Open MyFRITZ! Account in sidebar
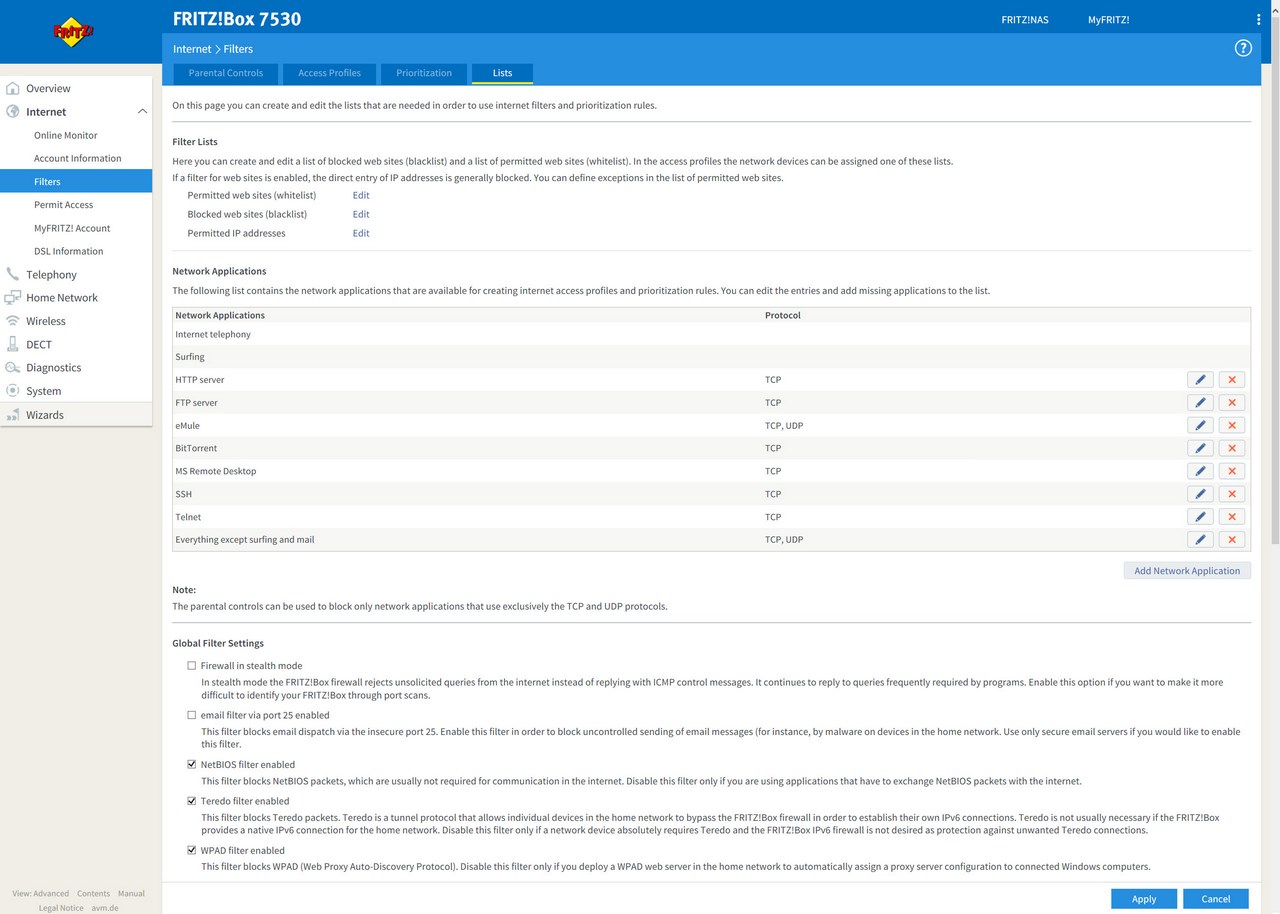 click(72, 228)
